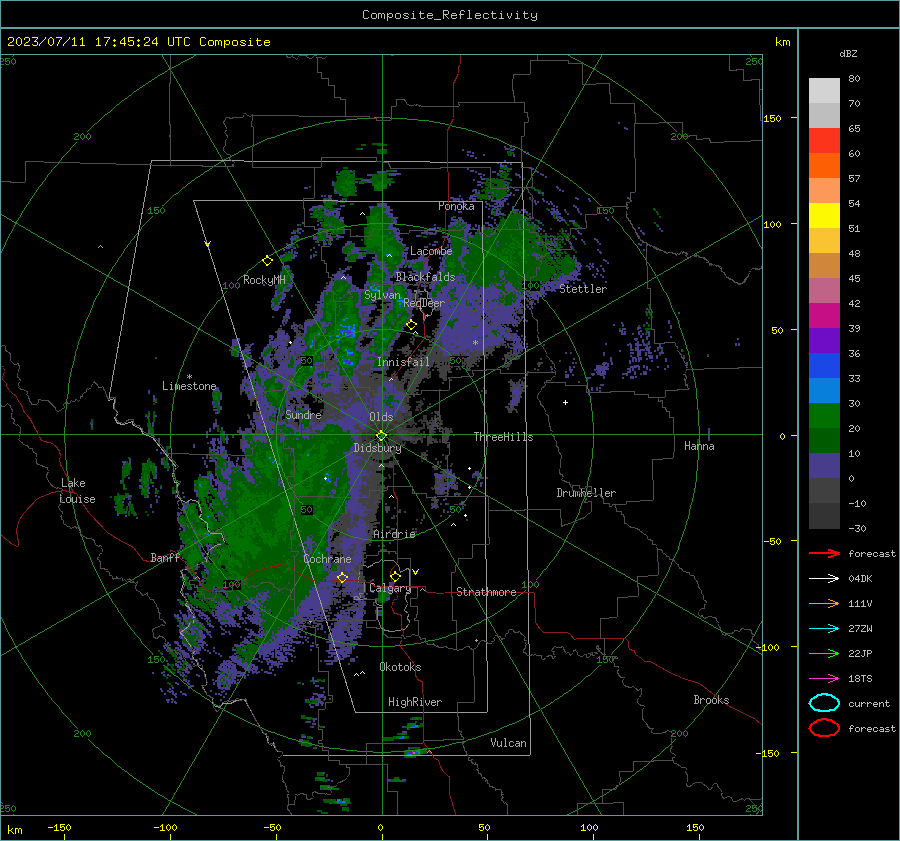Click the Cochrane town label
Screen dimensions: 900x841
pos(327,559)
